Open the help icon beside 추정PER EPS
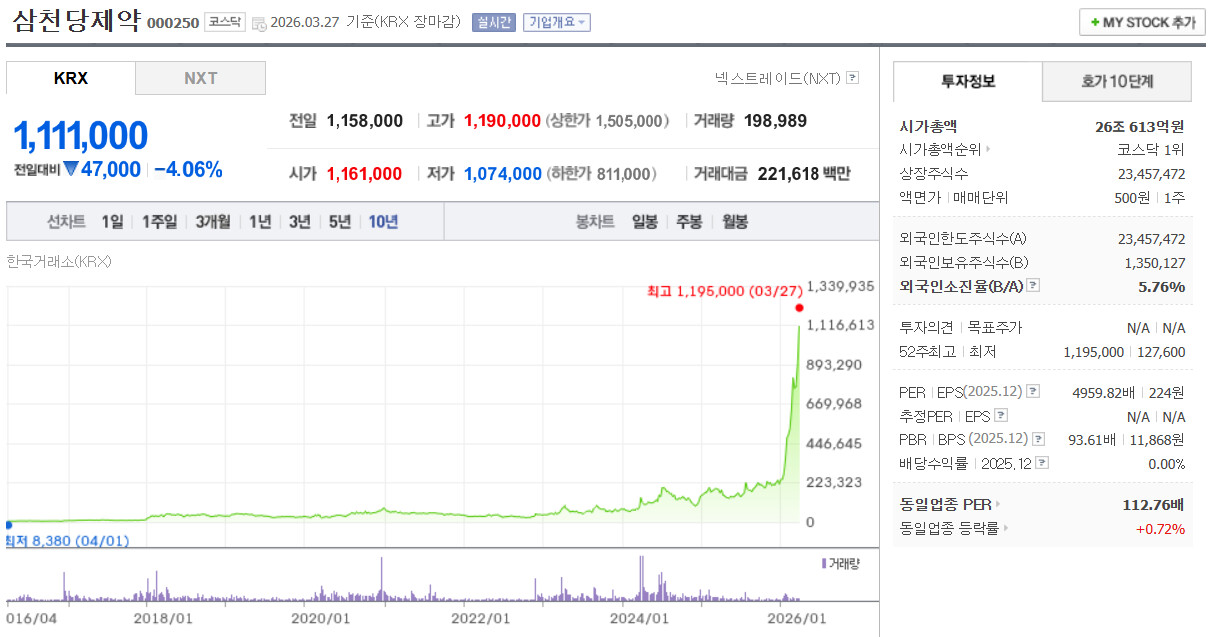This screenshot has width=1221, height=637. (1001, 416)
